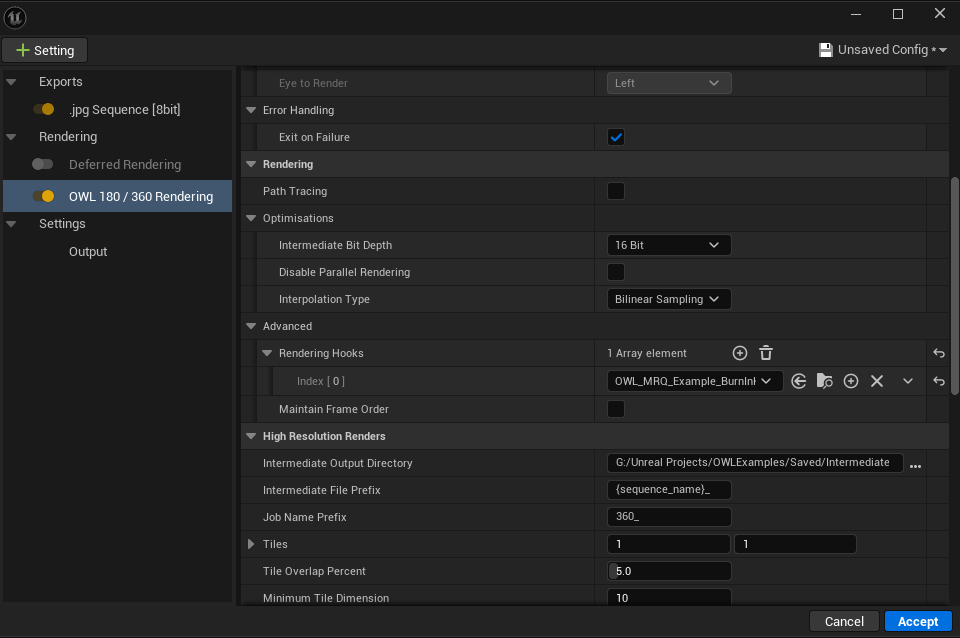Open Interpolation Type dropdown
Viewport: 960px width, 638px height.
tap(669, 299)
